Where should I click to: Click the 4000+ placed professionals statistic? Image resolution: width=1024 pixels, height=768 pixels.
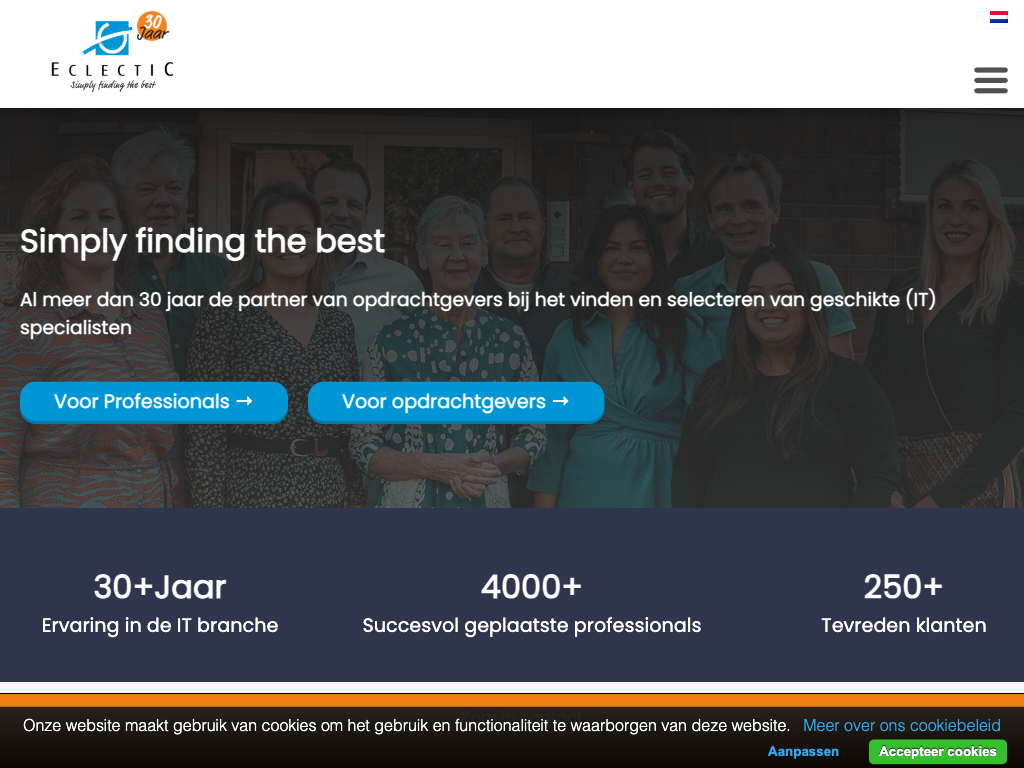[x=532, y=586]
